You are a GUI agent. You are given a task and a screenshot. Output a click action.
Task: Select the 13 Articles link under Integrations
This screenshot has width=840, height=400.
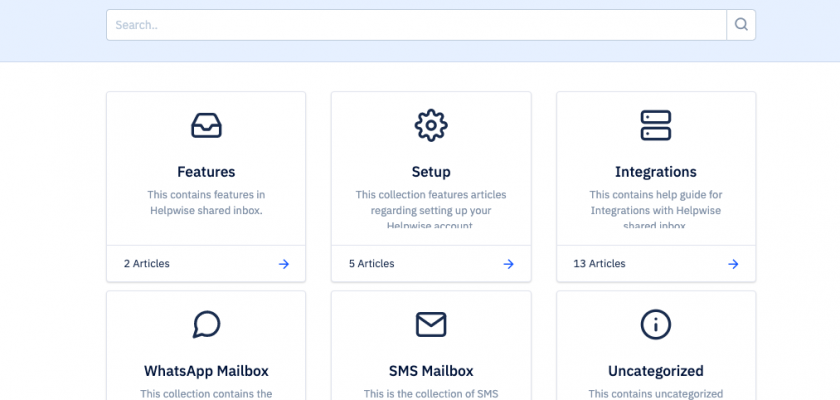[599, 264]
